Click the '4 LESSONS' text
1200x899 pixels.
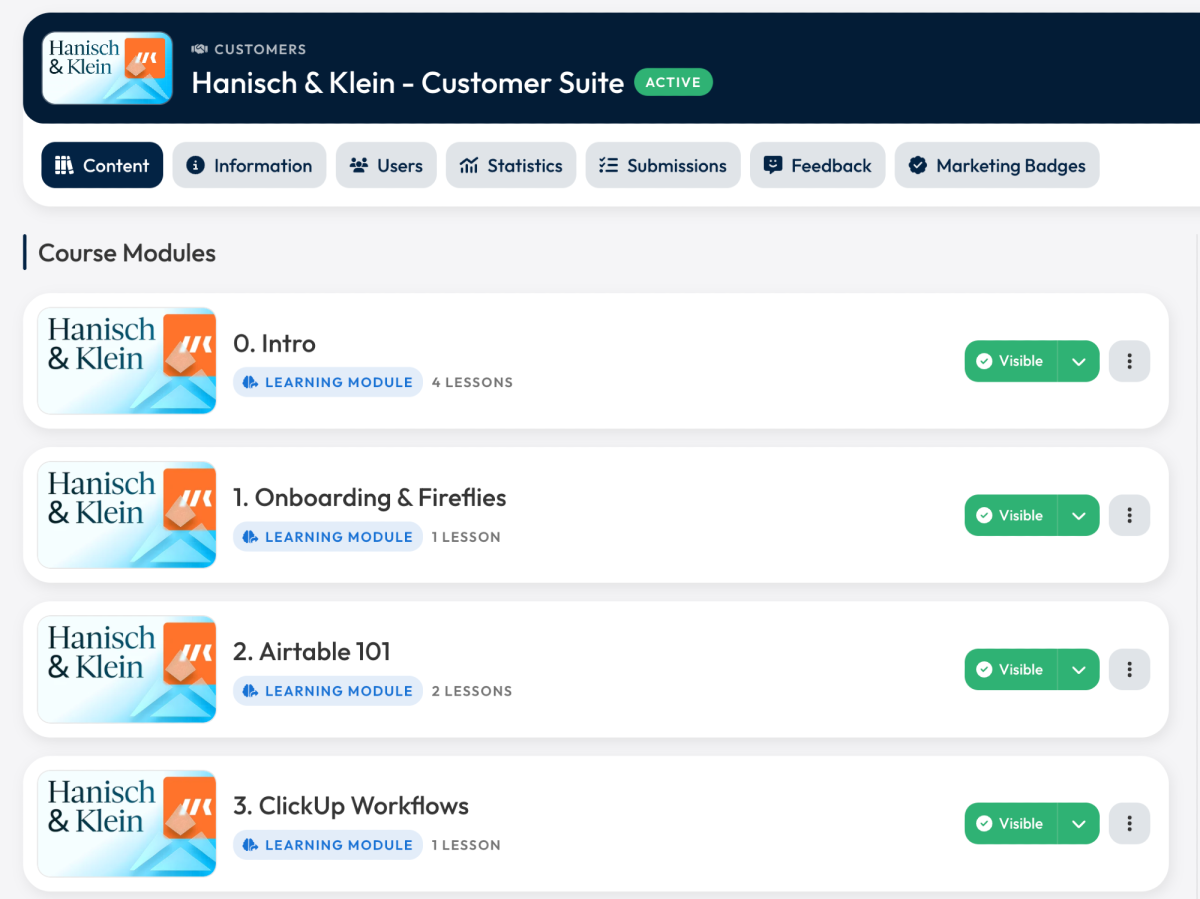[x=472, y=382]
